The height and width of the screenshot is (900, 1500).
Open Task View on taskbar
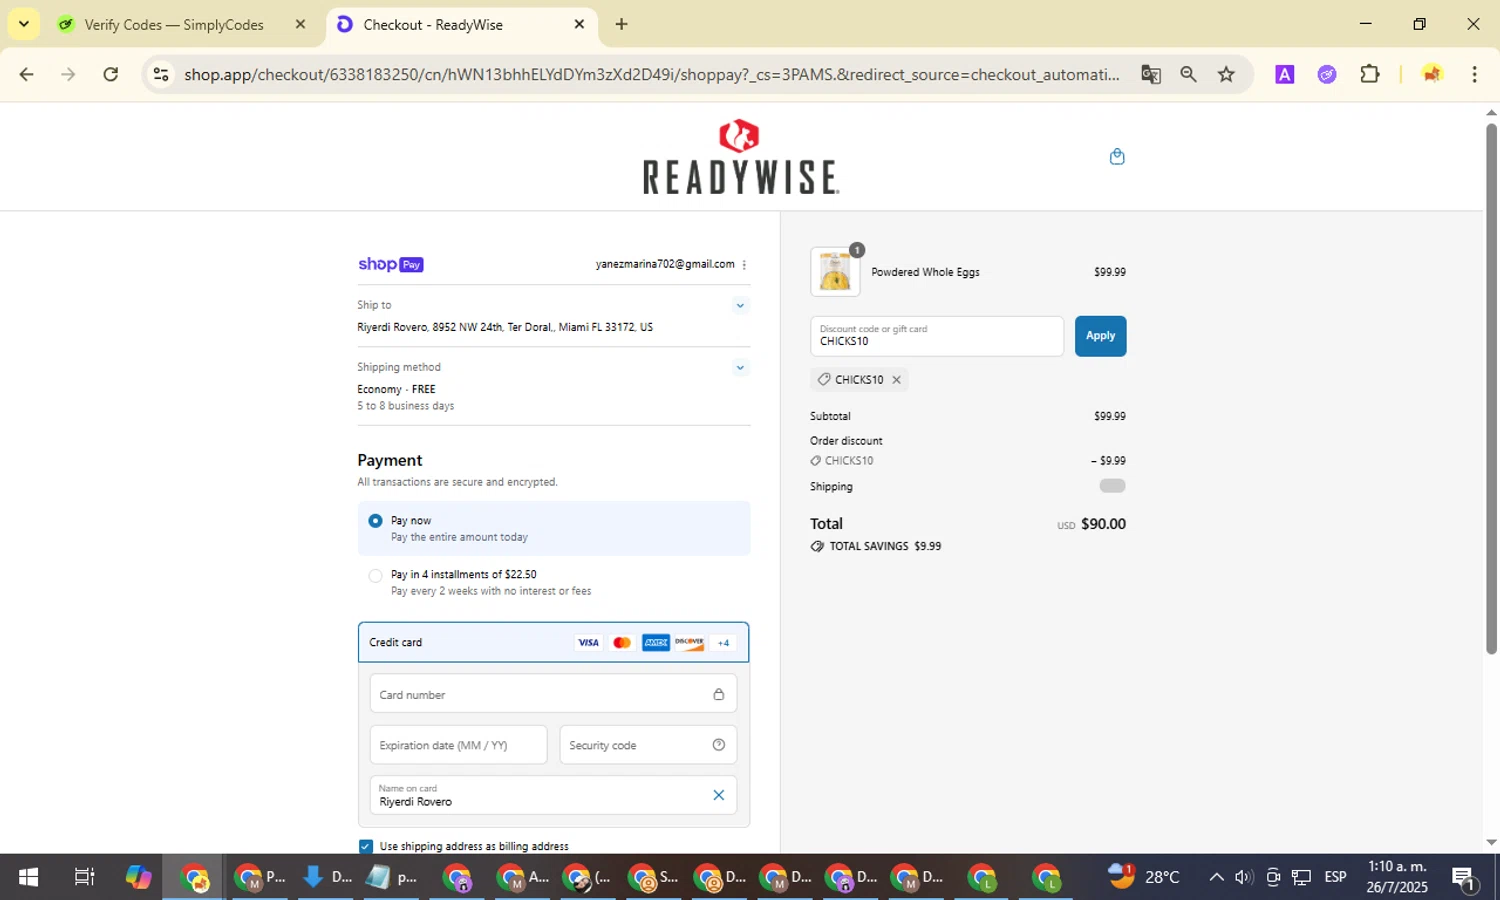tap(84, 878)
